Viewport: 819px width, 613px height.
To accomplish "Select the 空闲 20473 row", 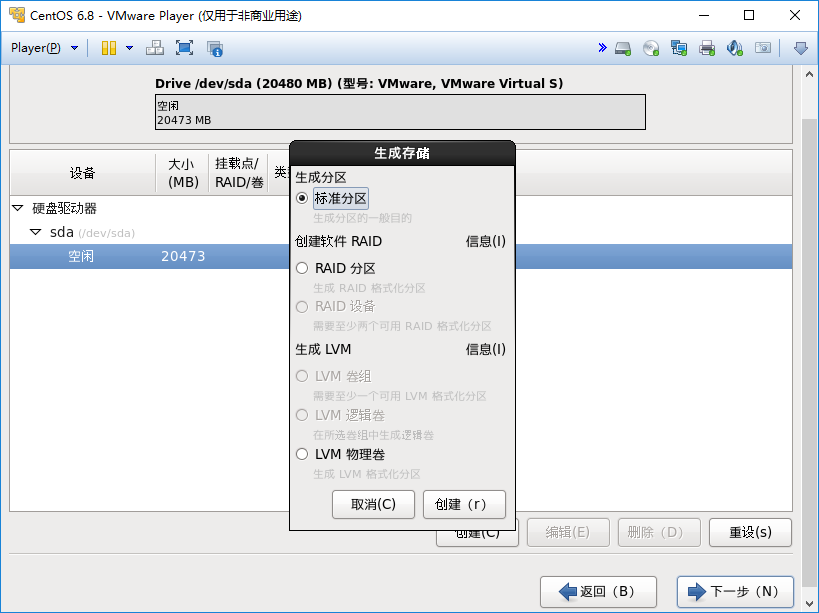I will tap(401, 256).
